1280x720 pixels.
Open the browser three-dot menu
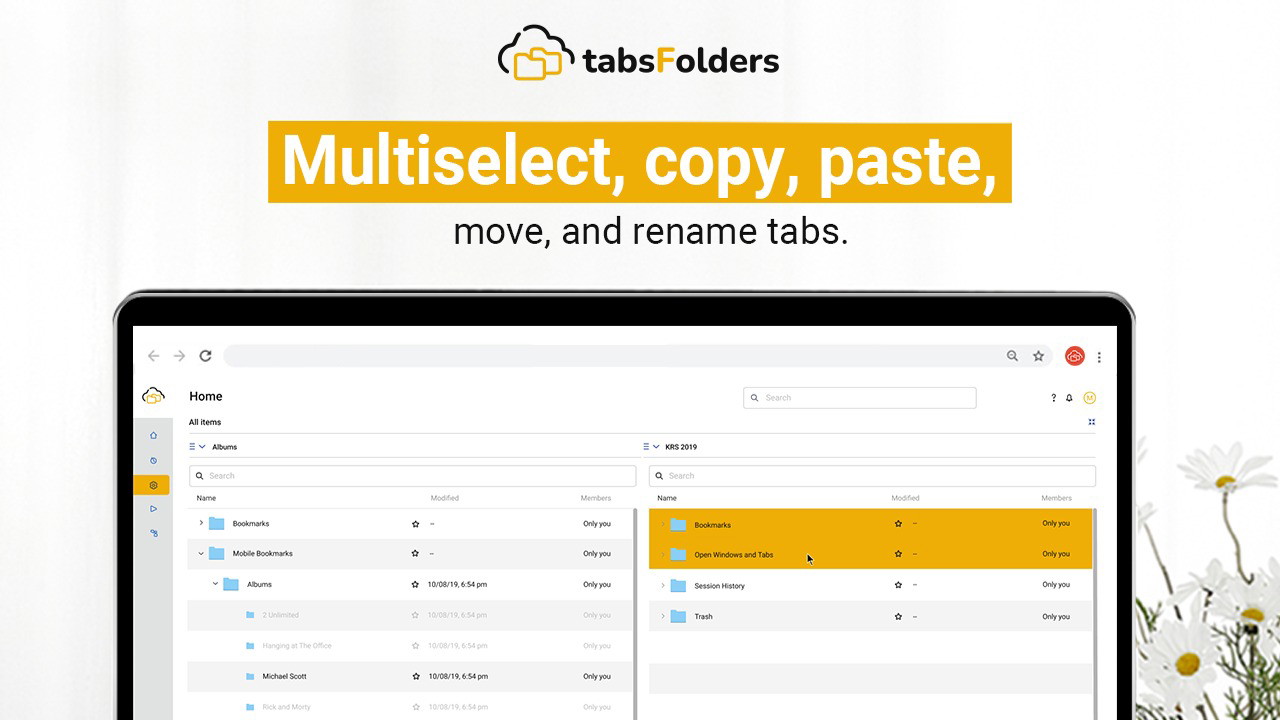[x=1099, y=357]
